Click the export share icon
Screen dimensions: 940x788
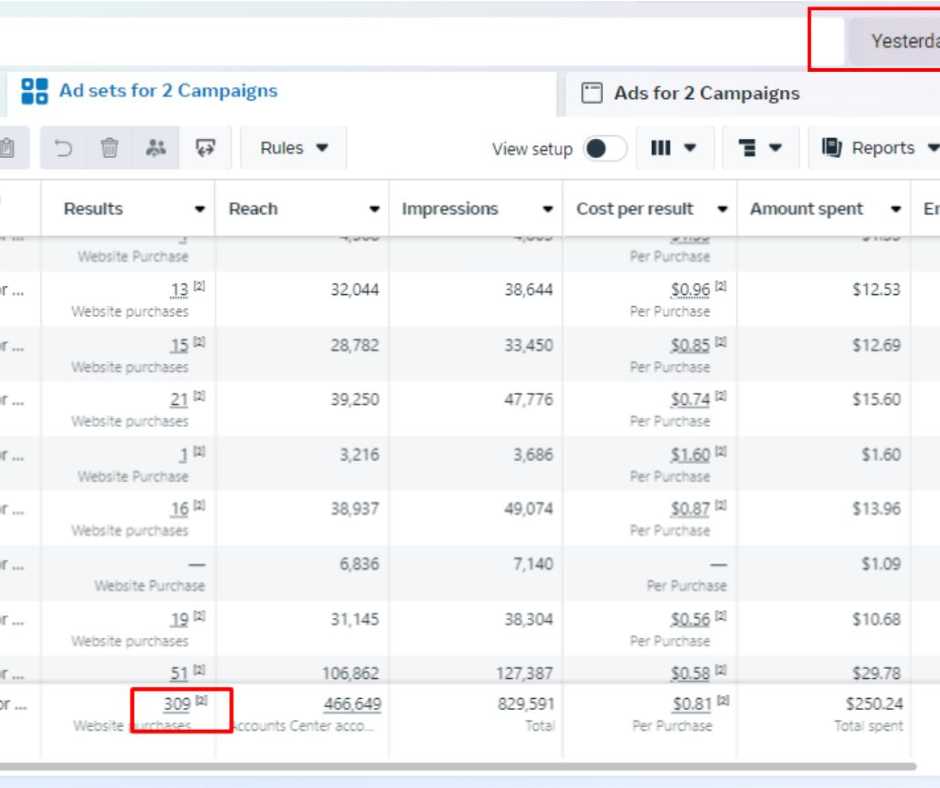(x=206, y=148)
